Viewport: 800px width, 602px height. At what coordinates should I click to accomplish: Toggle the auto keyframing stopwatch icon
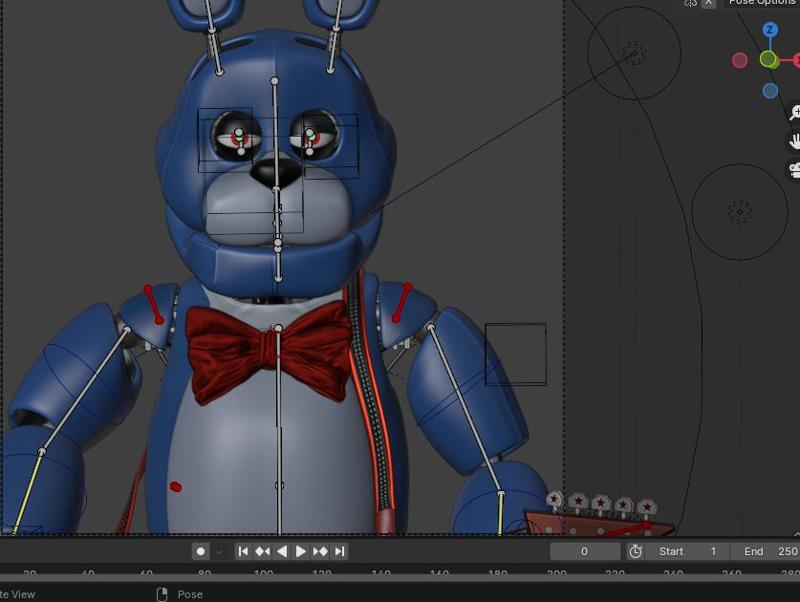(637, 550)
